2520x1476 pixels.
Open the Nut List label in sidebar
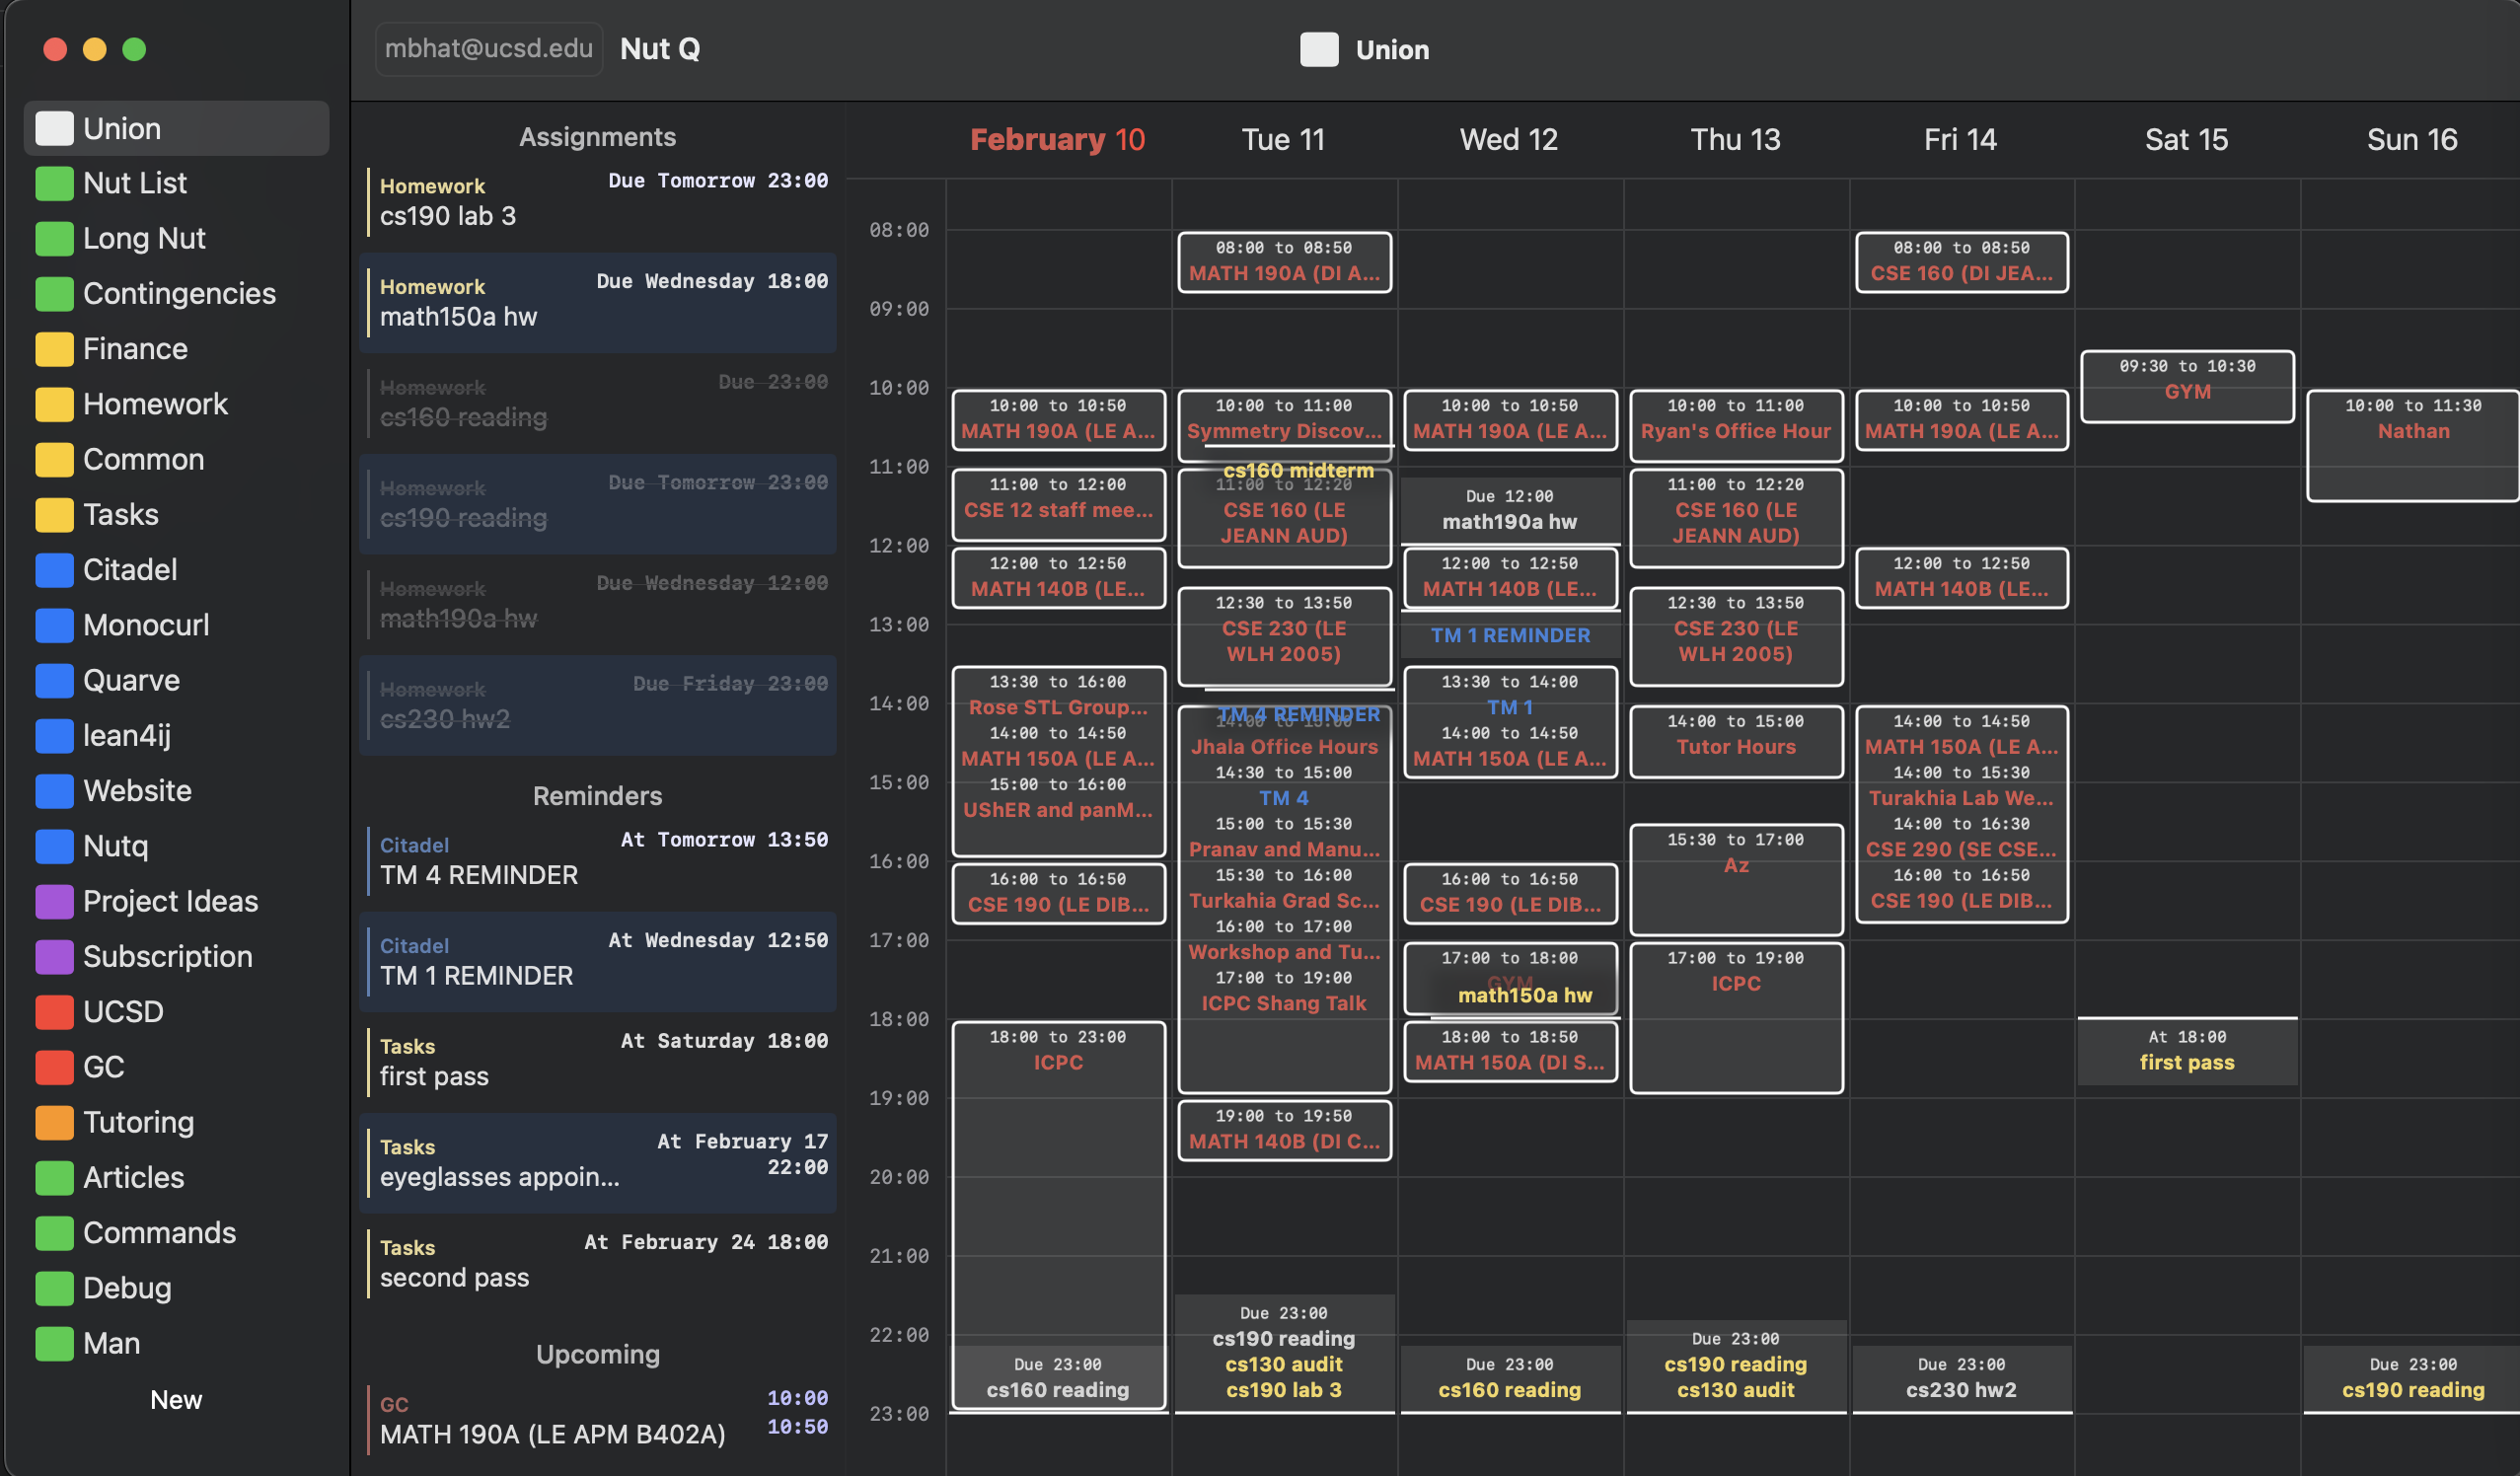[135, 183]
